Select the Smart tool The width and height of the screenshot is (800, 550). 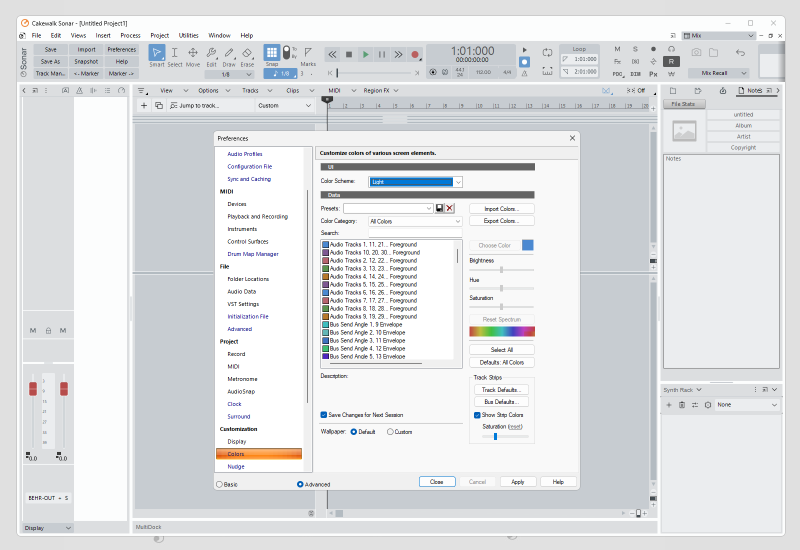coord(157,54)
